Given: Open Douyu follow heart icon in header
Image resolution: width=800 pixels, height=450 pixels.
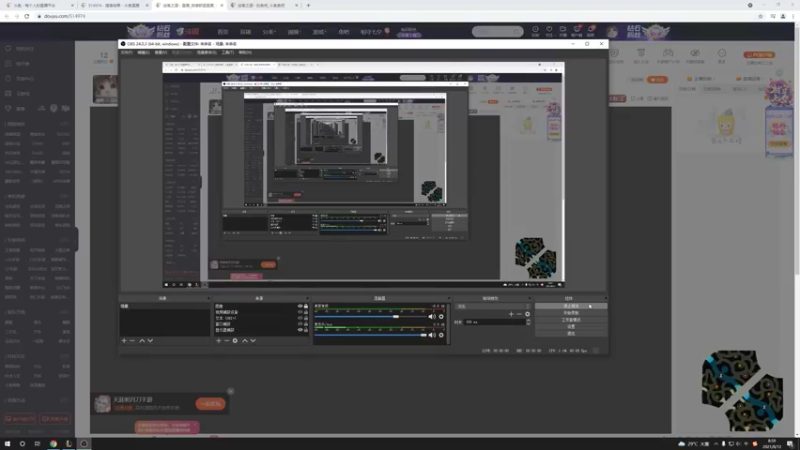Looking at the screenshot, I should 549,31.
